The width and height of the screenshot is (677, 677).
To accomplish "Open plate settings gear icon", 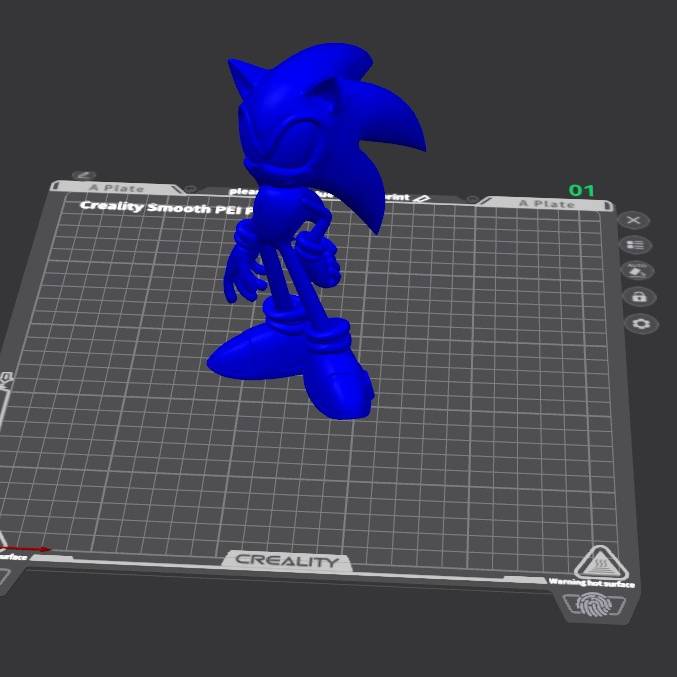I will pyautogui.click(x=641, y=324).
